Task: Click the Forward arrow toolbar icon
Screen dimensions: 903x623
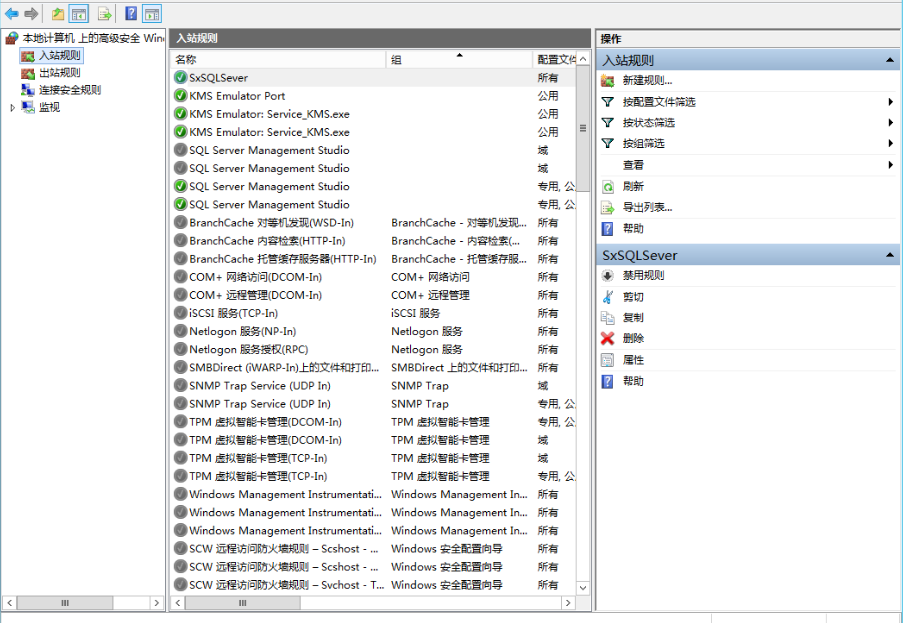Action: tap(32, 13)
